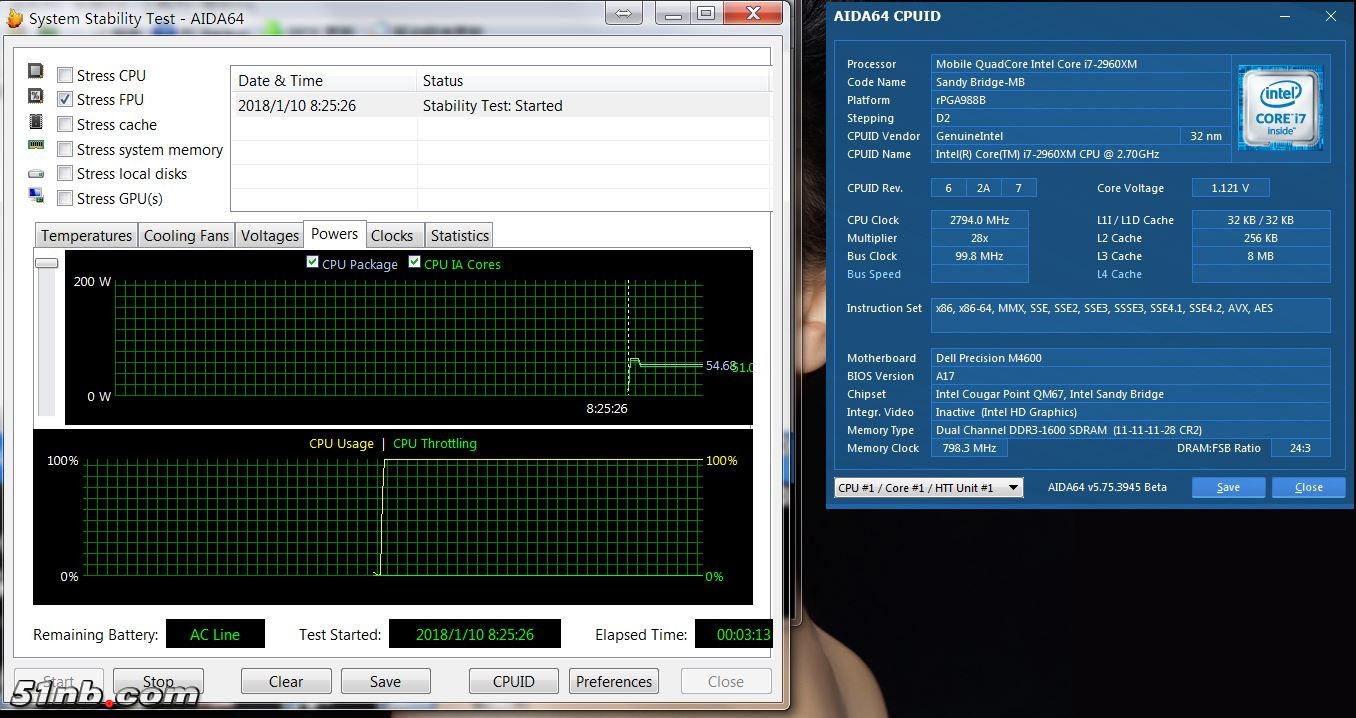Screen dimensions: 1356x718
Task: Click the L3 Cache value 8 MB
Action: 1260,256
